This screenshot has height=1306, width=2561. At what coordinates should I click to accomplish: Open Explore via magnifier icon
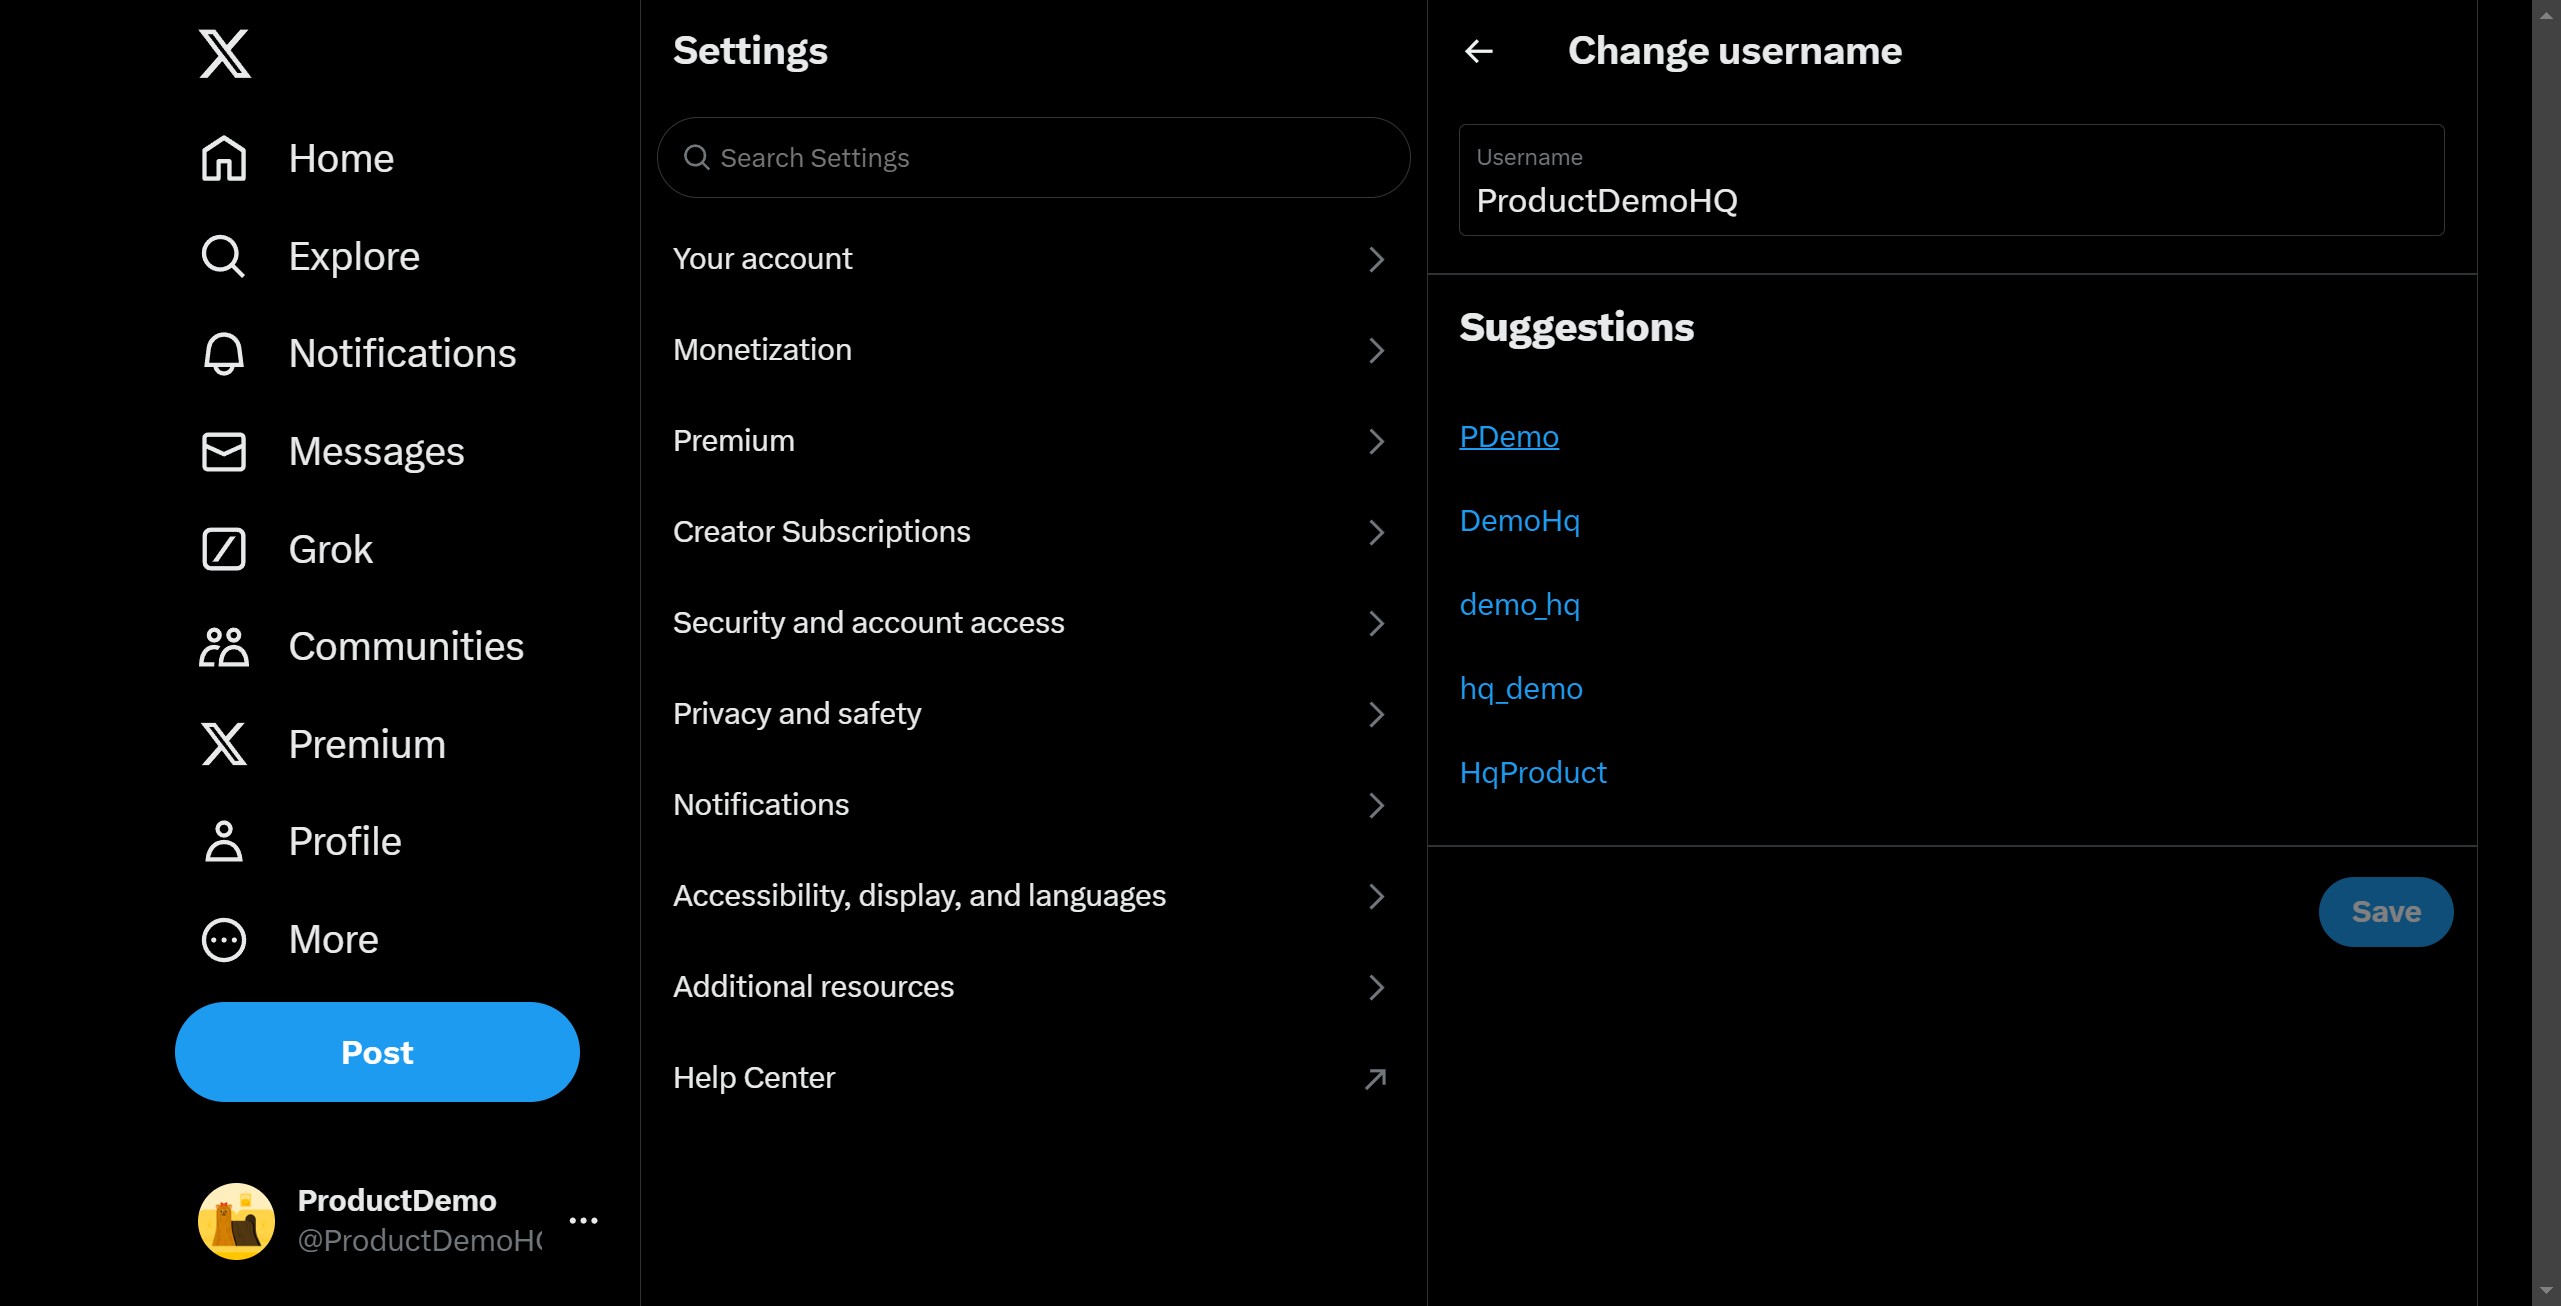tap(223, 256)
